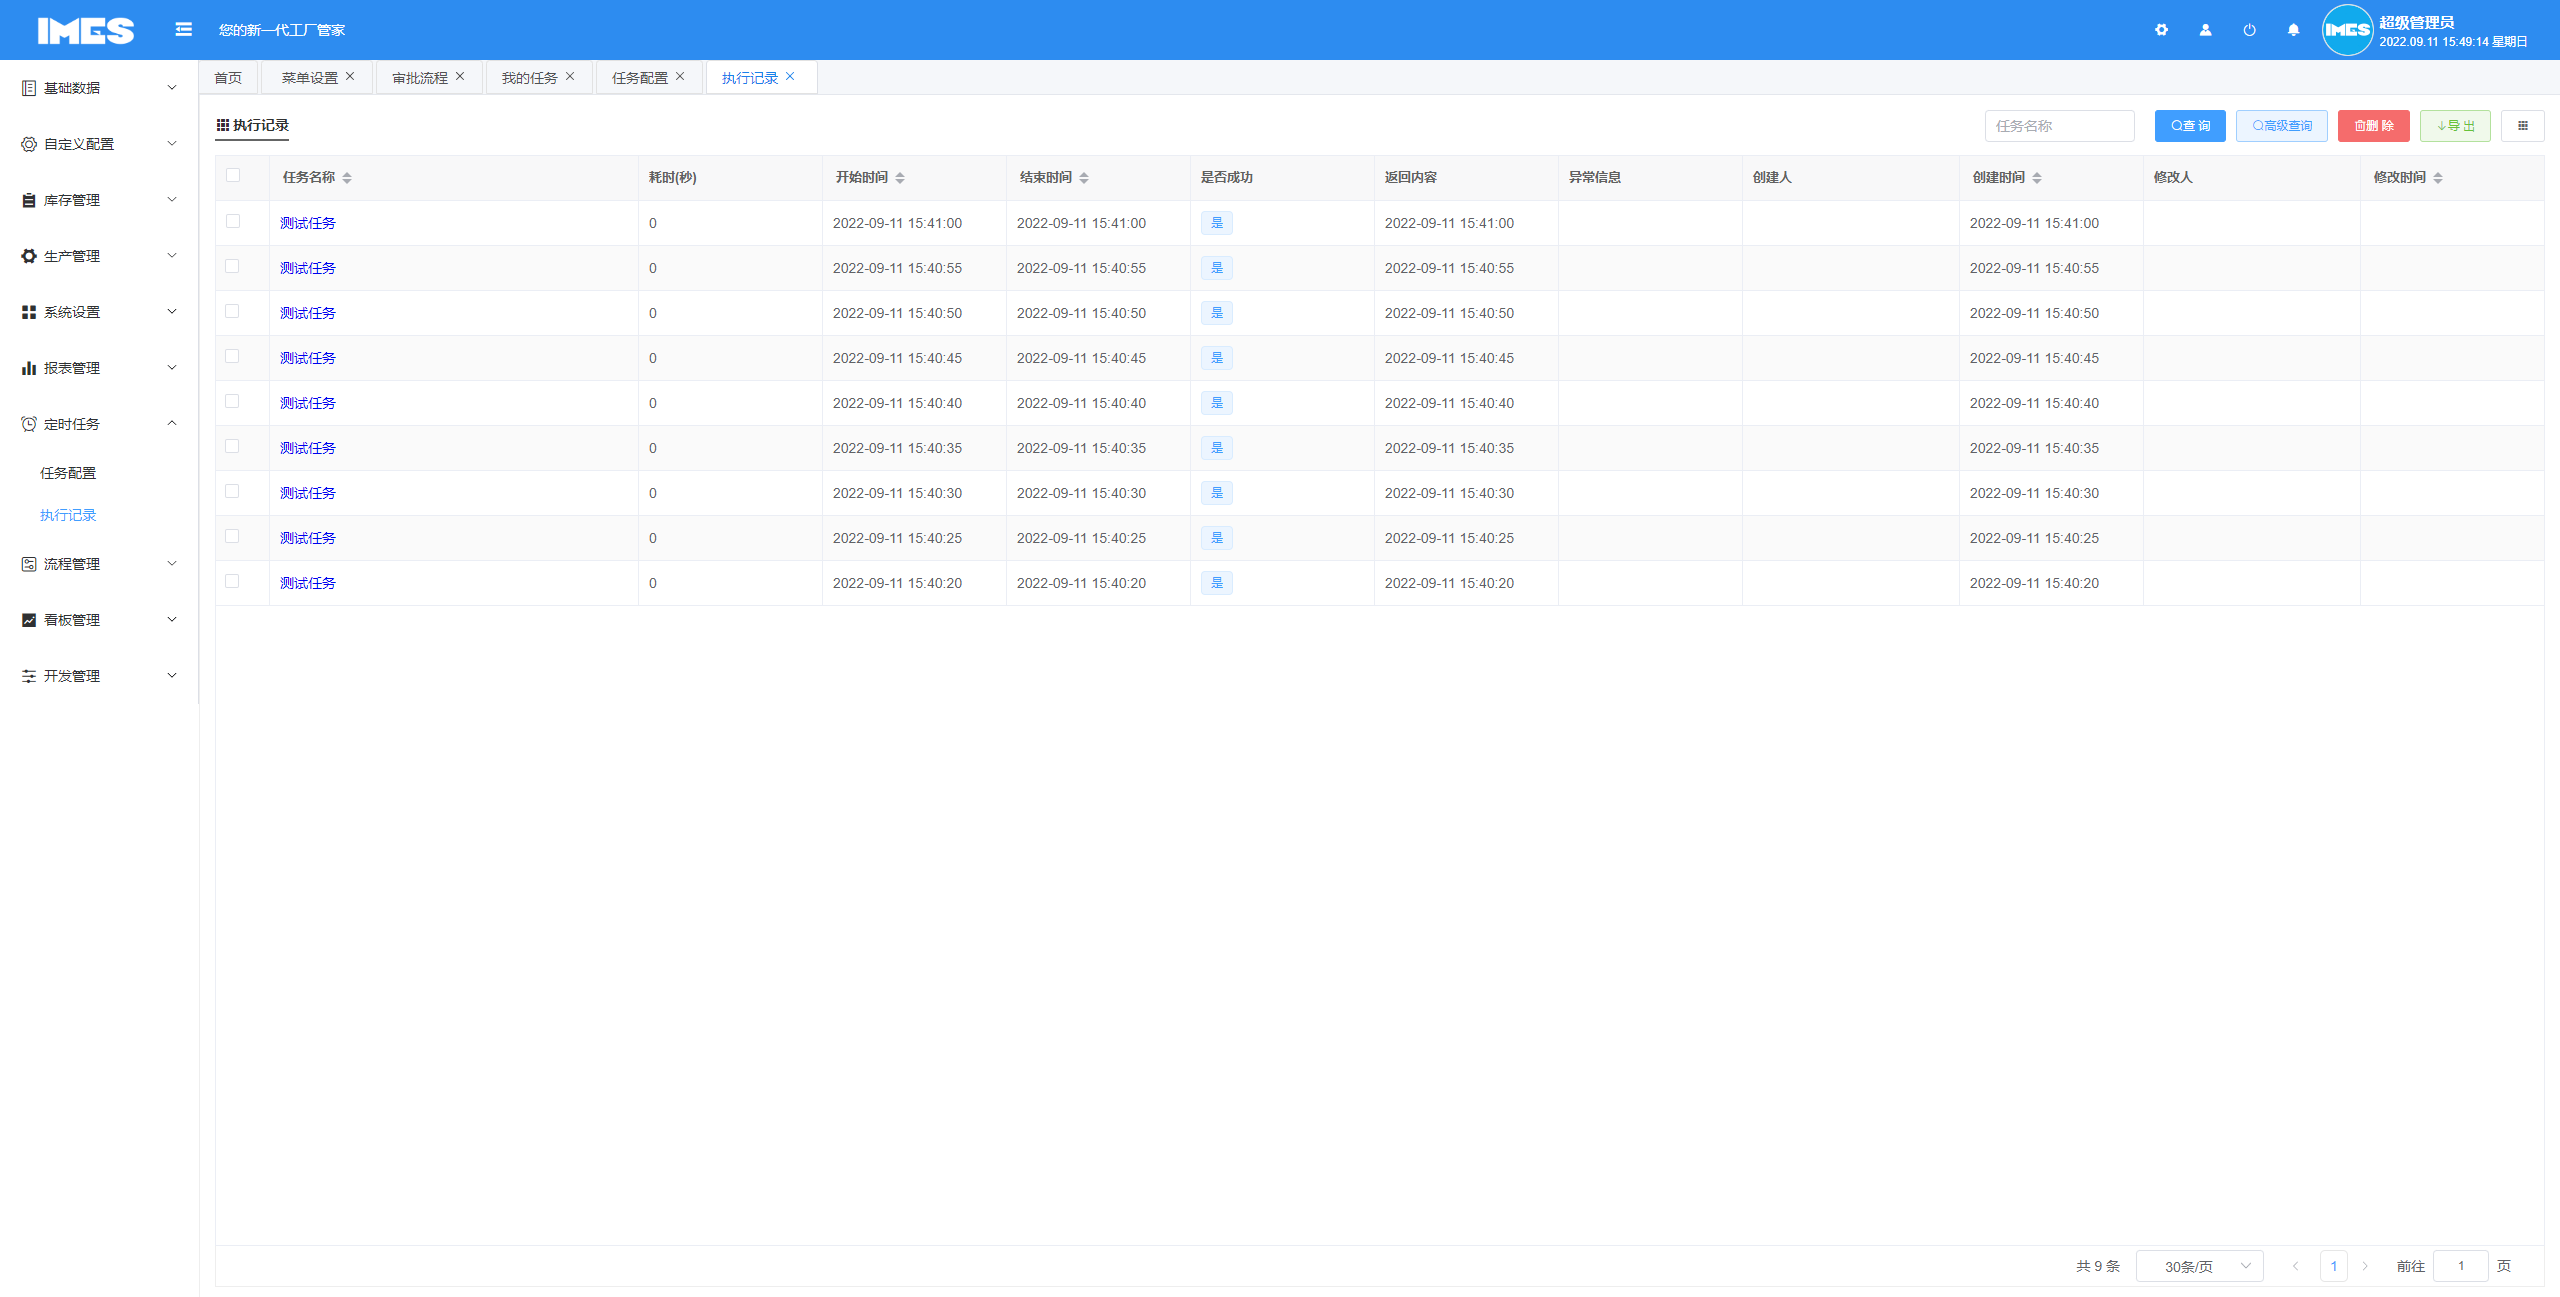This screenshot has height=1297, width=2560.
Task: Check the row with start time 15:40:30
Action: coord(233,491)
